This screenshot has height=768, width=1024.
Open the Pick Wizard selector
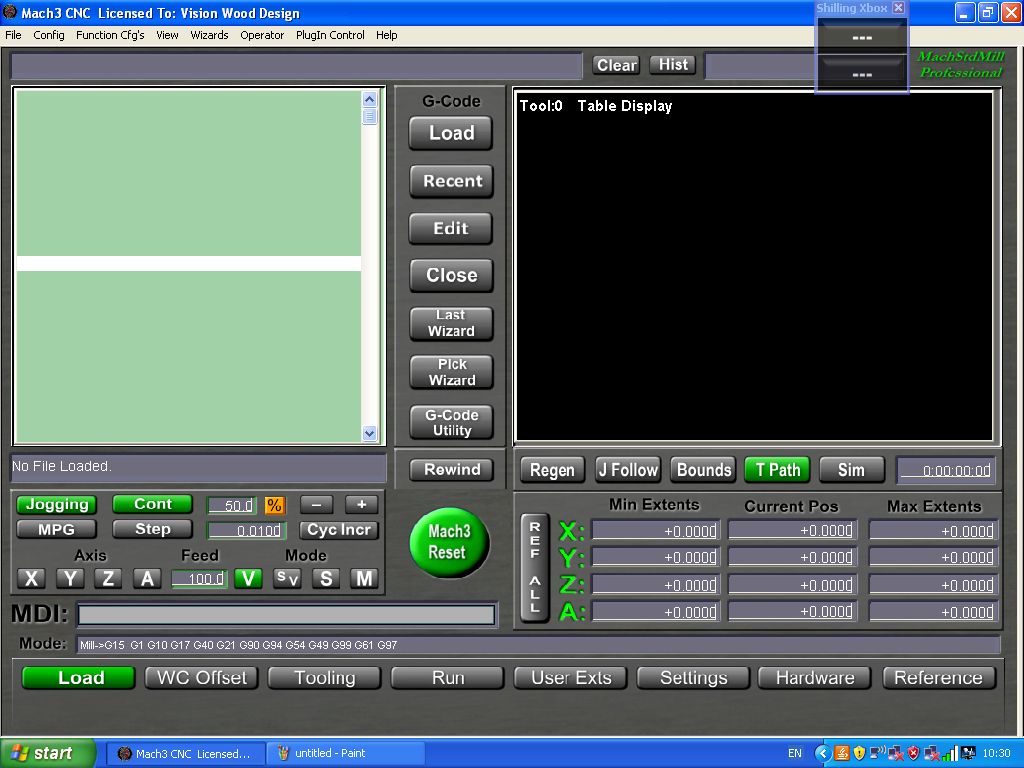click(451, 372)
